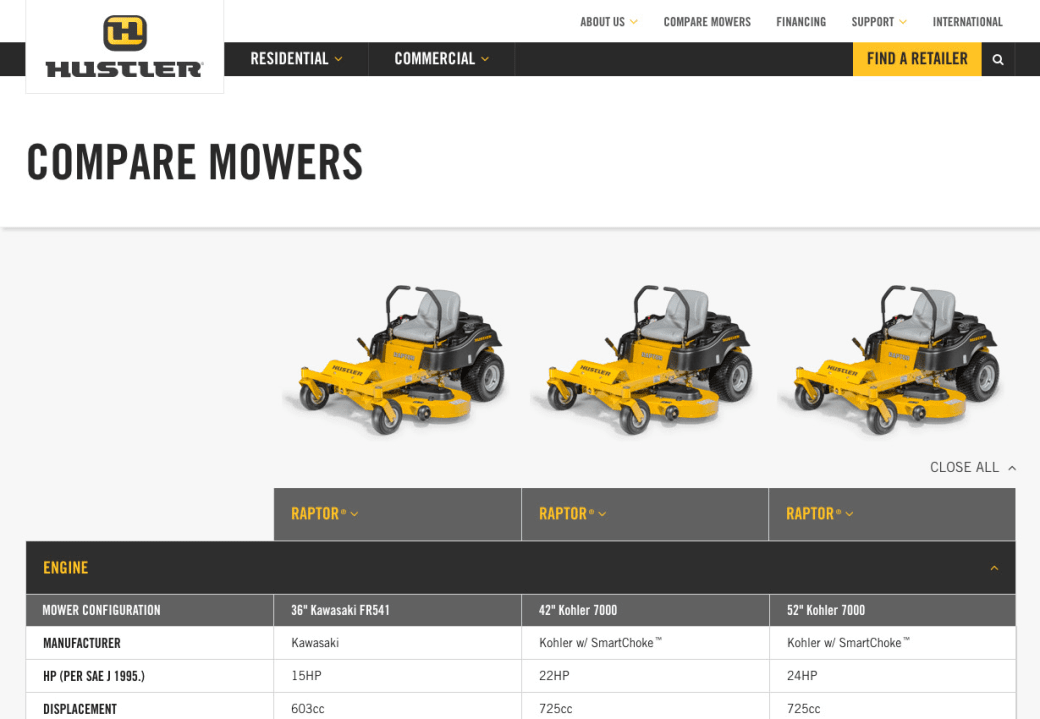
Task: Collapse the Engine section
Action: pos(994,568)
